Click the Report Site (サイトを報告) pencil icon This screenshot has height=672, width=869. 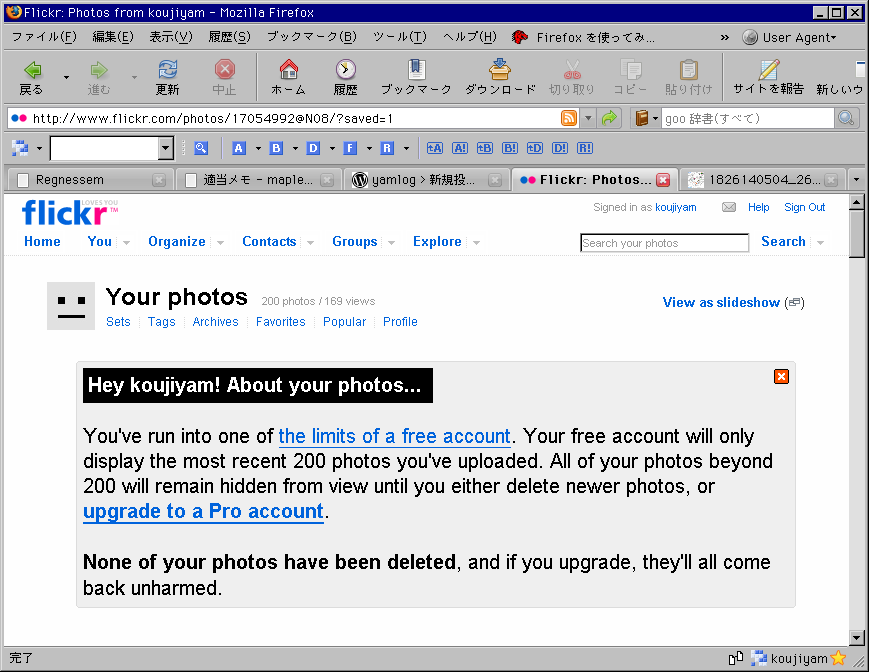[769, 70]
